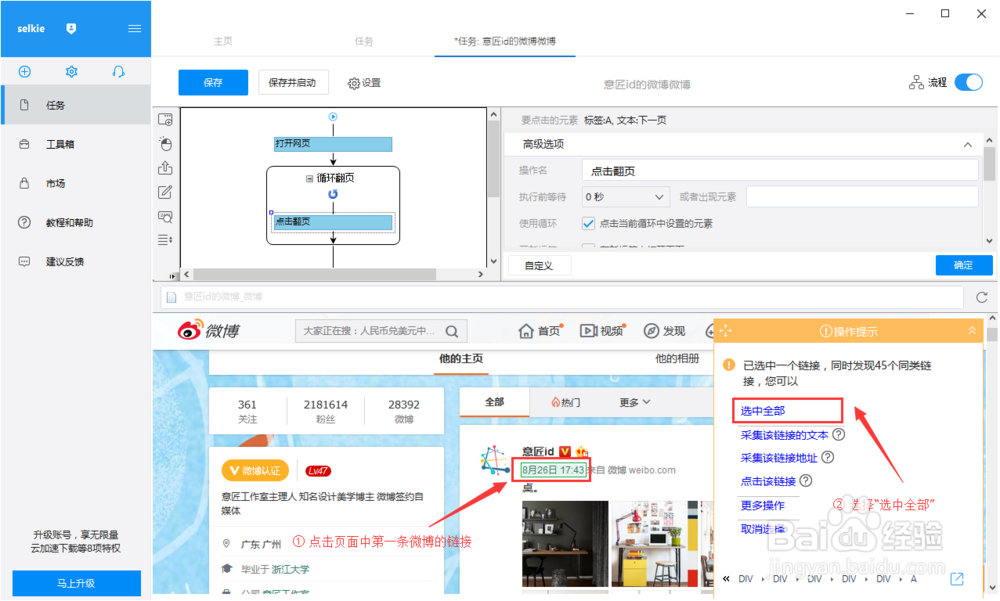1000x601 pixels.
Task: Collapse the 循环翻页 loop box
Action: tap(309, 179)
